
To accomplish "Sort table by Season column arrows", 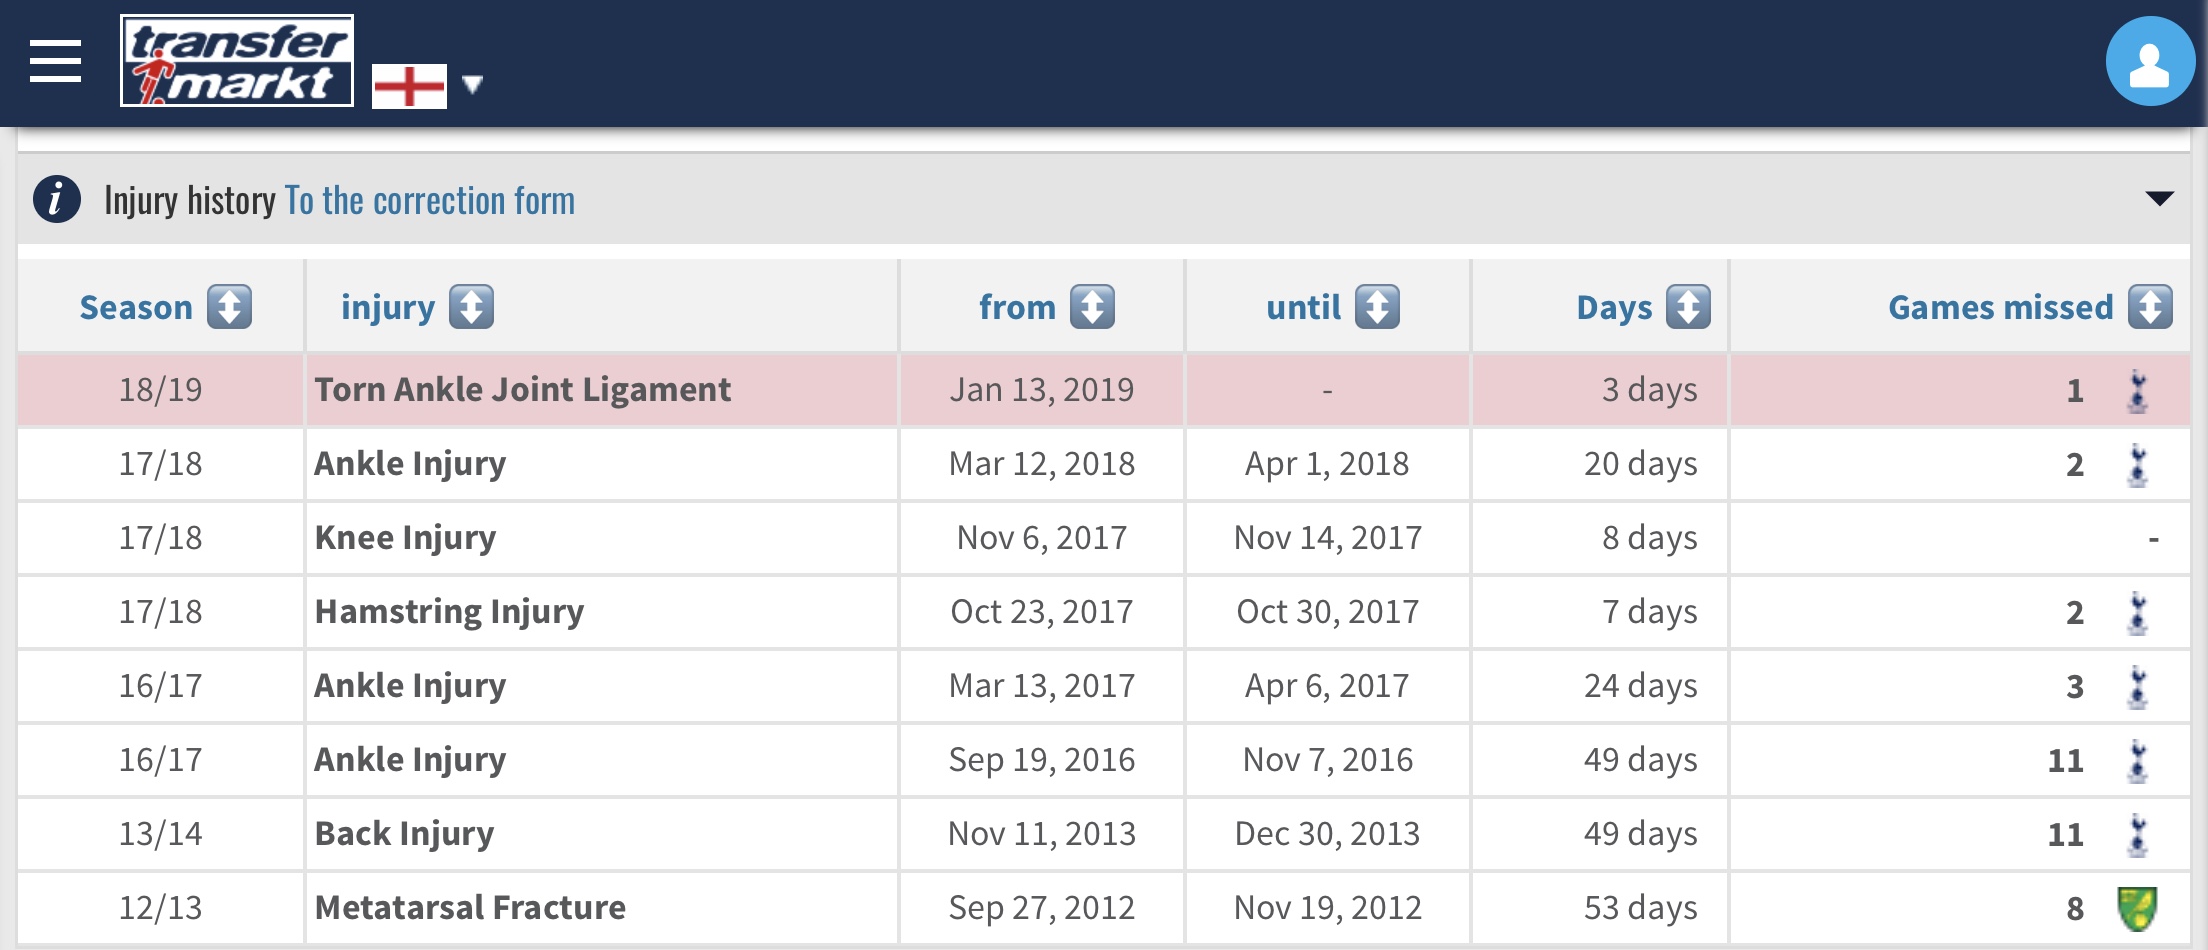I will [229, 307].
